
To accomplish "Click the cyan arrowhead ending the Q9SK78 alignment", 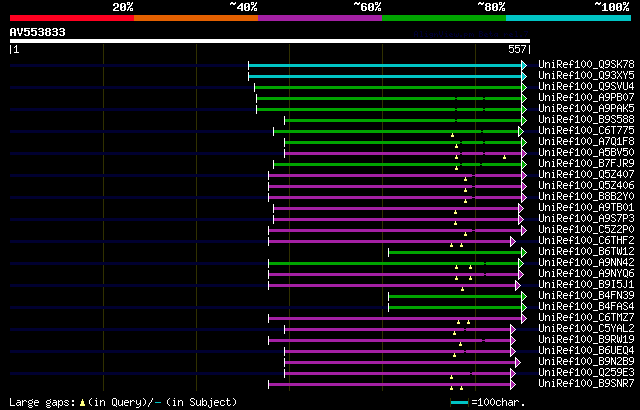I will coord(524,65).
